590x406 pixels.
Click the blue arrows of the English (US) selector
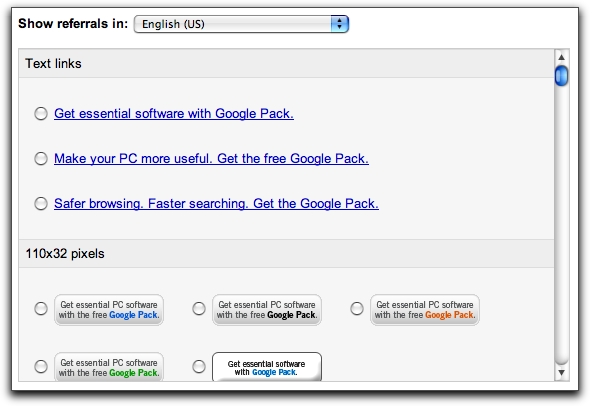340,24
